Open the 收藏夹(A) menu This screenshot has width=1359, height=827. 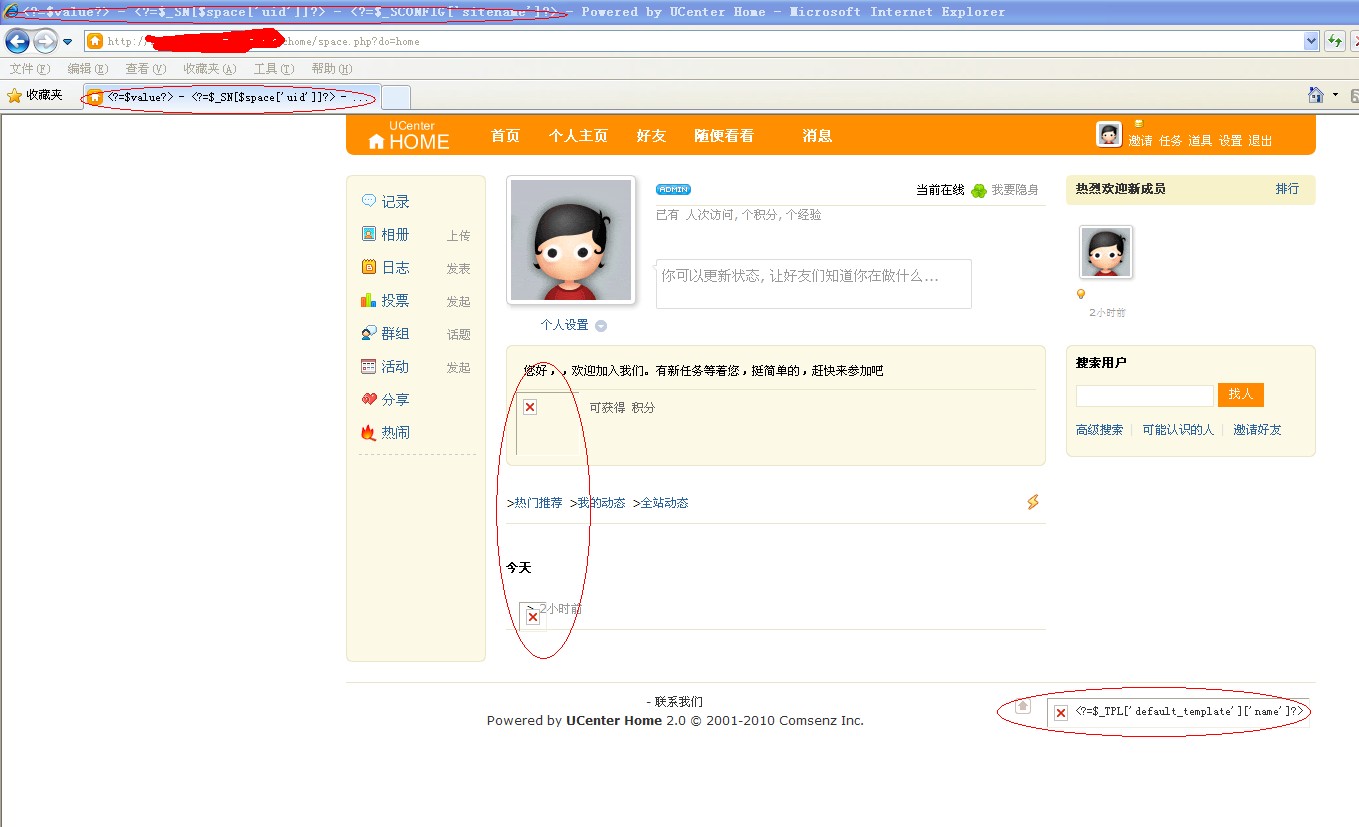click(209, 69)
